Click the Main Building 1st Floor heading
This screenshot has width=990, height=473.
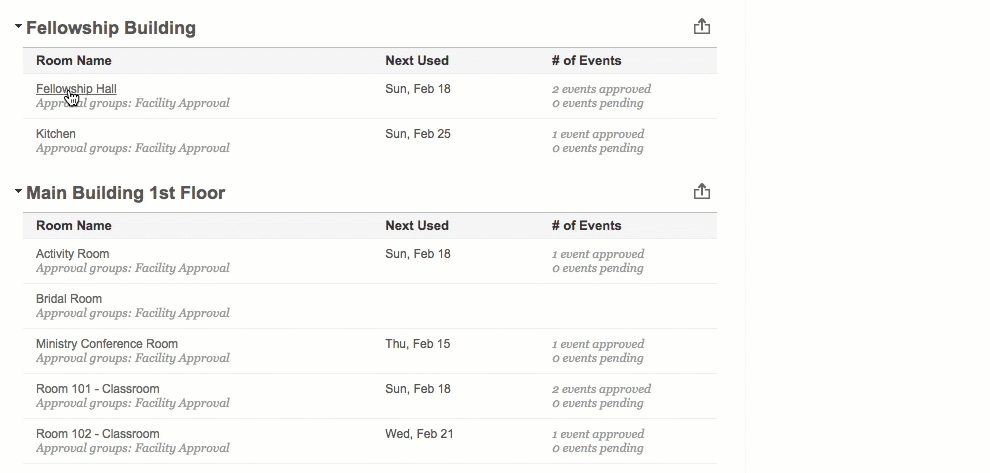tap(125, 193)
